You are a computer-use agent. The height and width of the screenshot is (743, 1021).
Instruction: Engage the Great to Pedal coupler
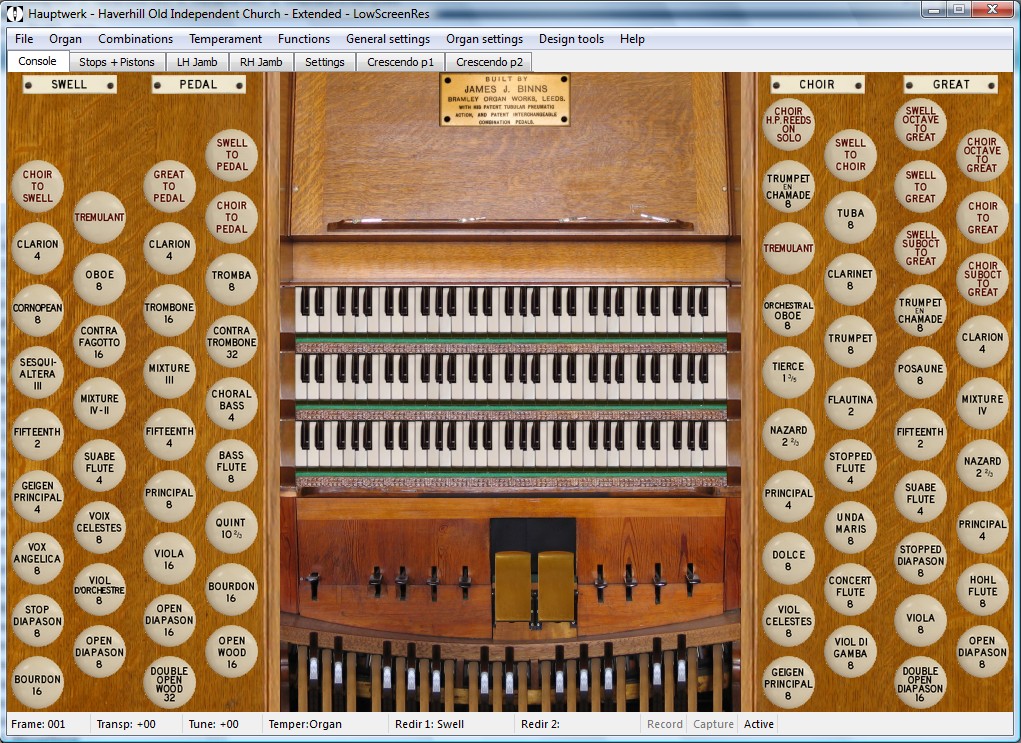point(169,186)
